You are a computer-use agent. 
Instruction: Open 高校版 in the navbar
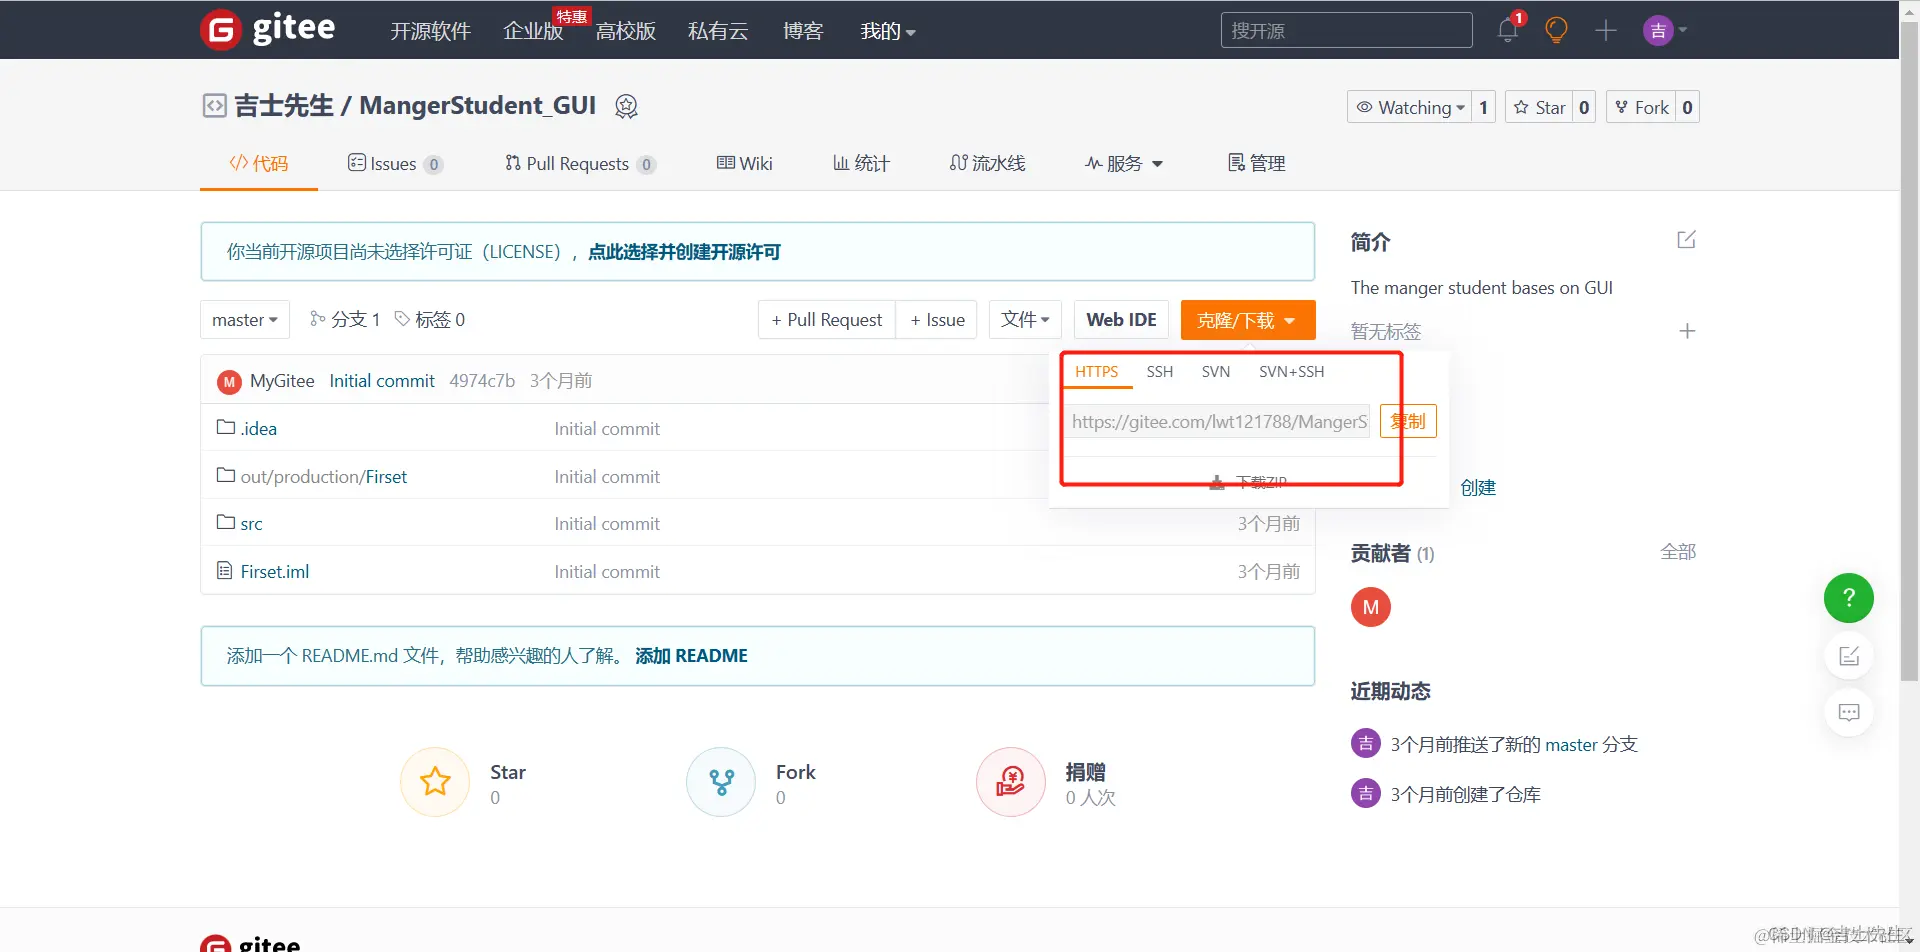(626, 31)
